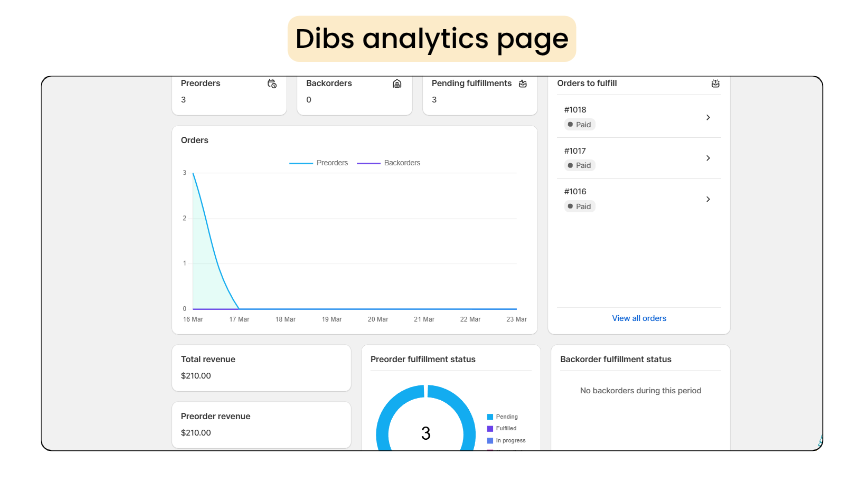
Task: Click the Total revenue $210.00 value
Action: (196, 376)
